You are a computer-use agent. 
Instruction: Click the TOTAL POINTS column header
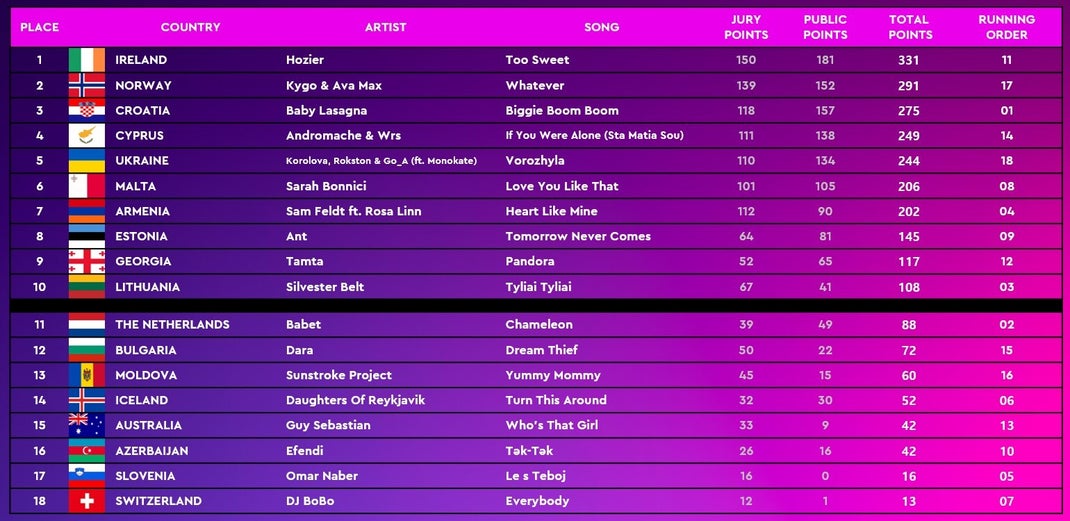click(910, 27)
